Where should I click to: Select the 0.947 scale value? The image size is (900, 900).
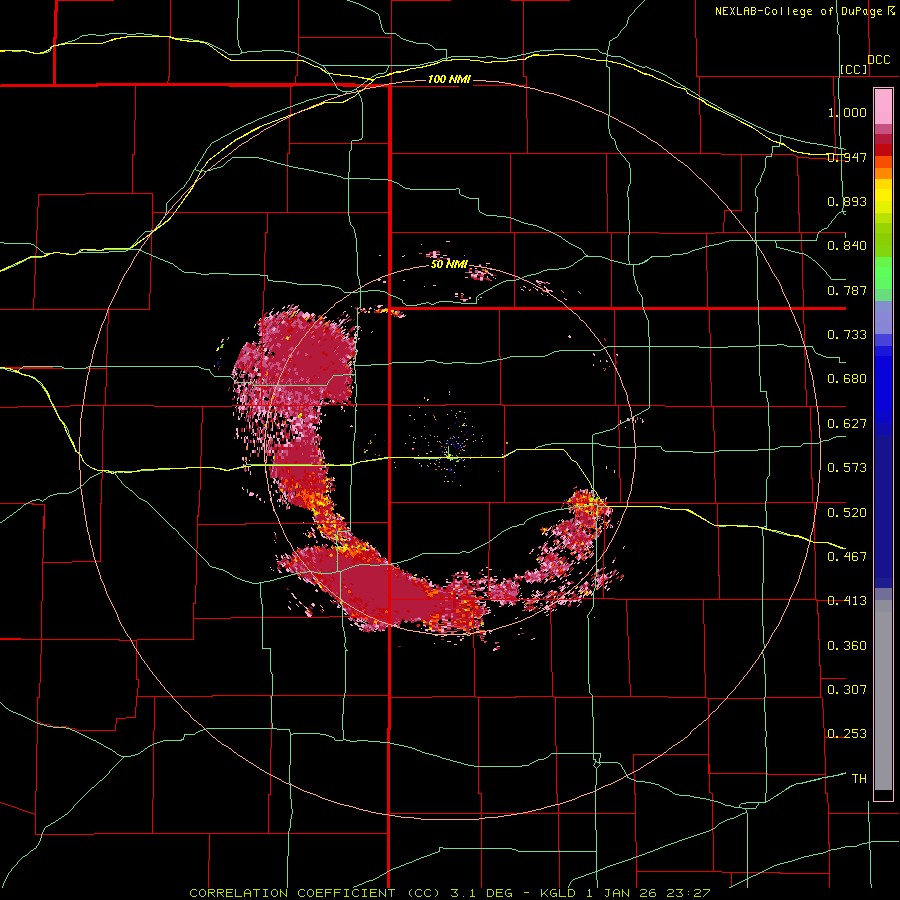point(847,157)
